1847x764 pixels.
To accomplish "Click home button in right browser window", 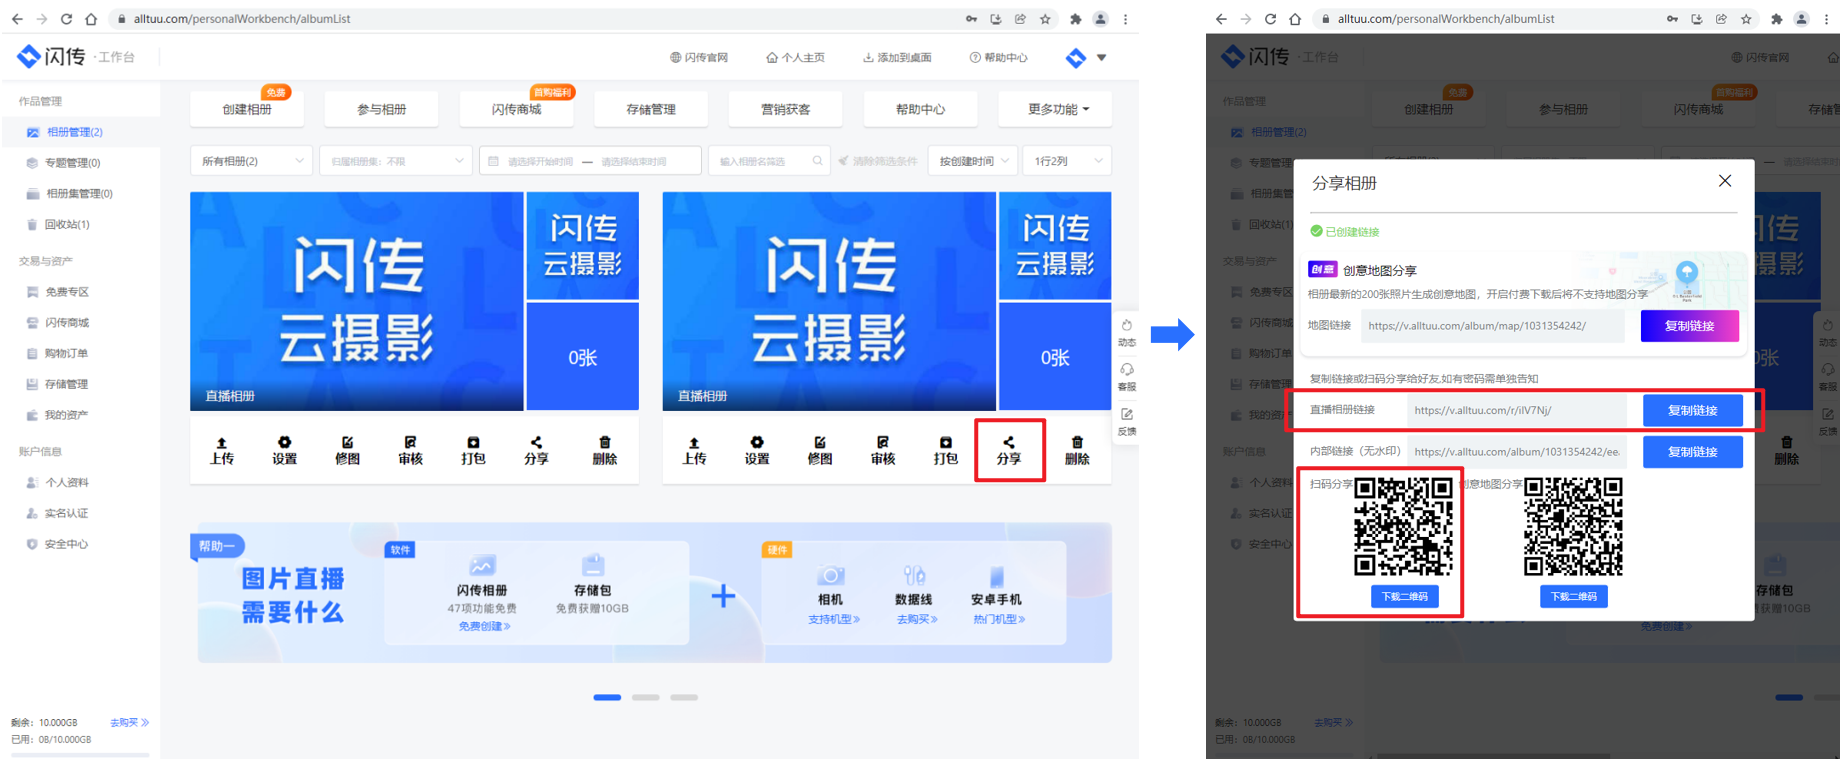I will click(x=1295, y=19).
